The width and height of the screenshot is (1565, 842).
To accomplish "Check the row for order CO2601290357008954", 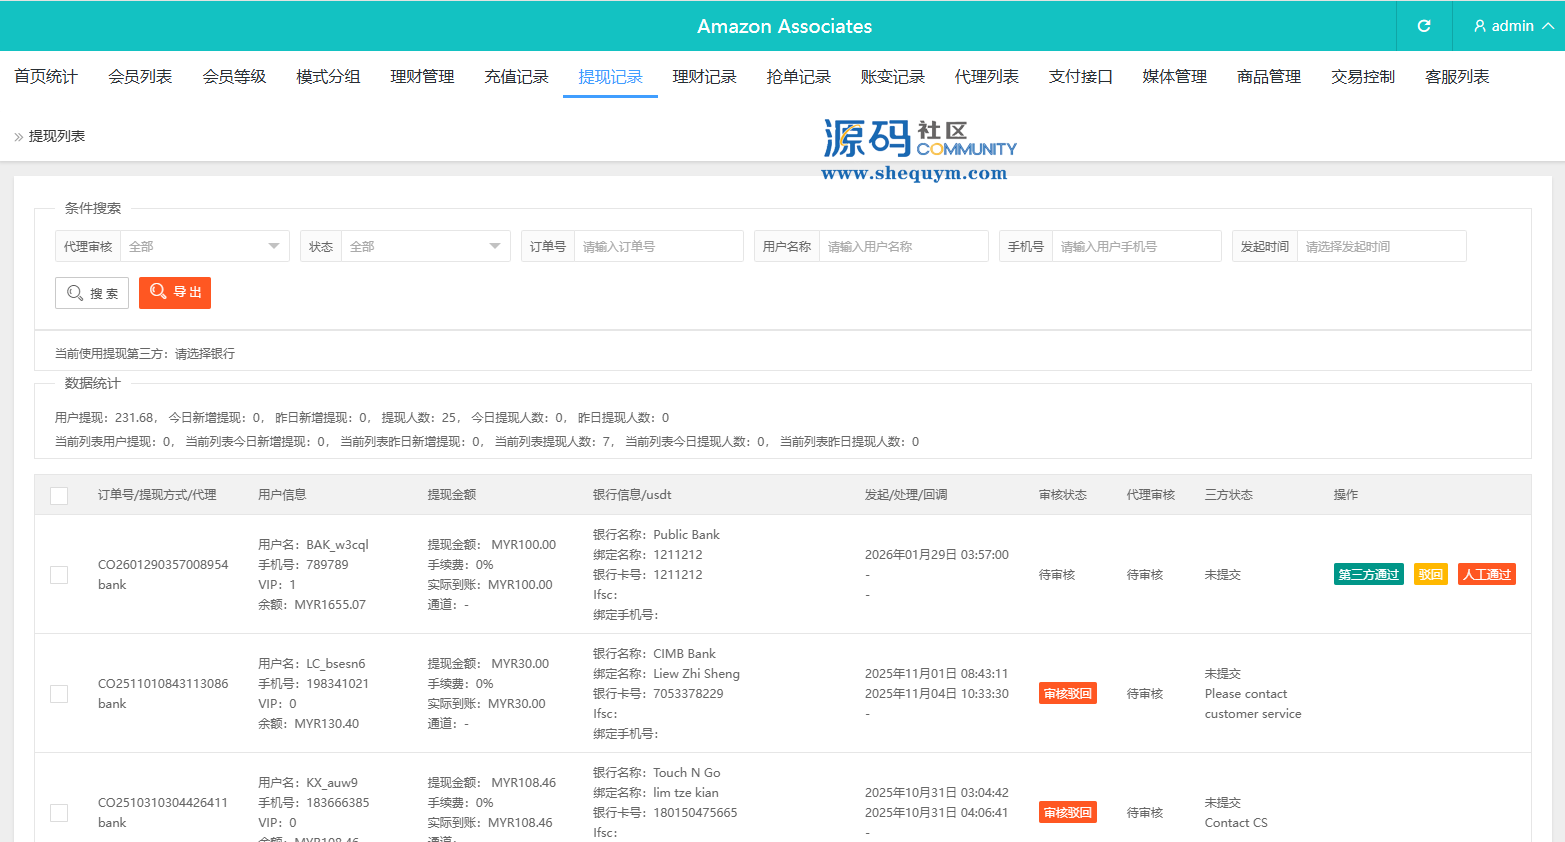I will 59,575.
